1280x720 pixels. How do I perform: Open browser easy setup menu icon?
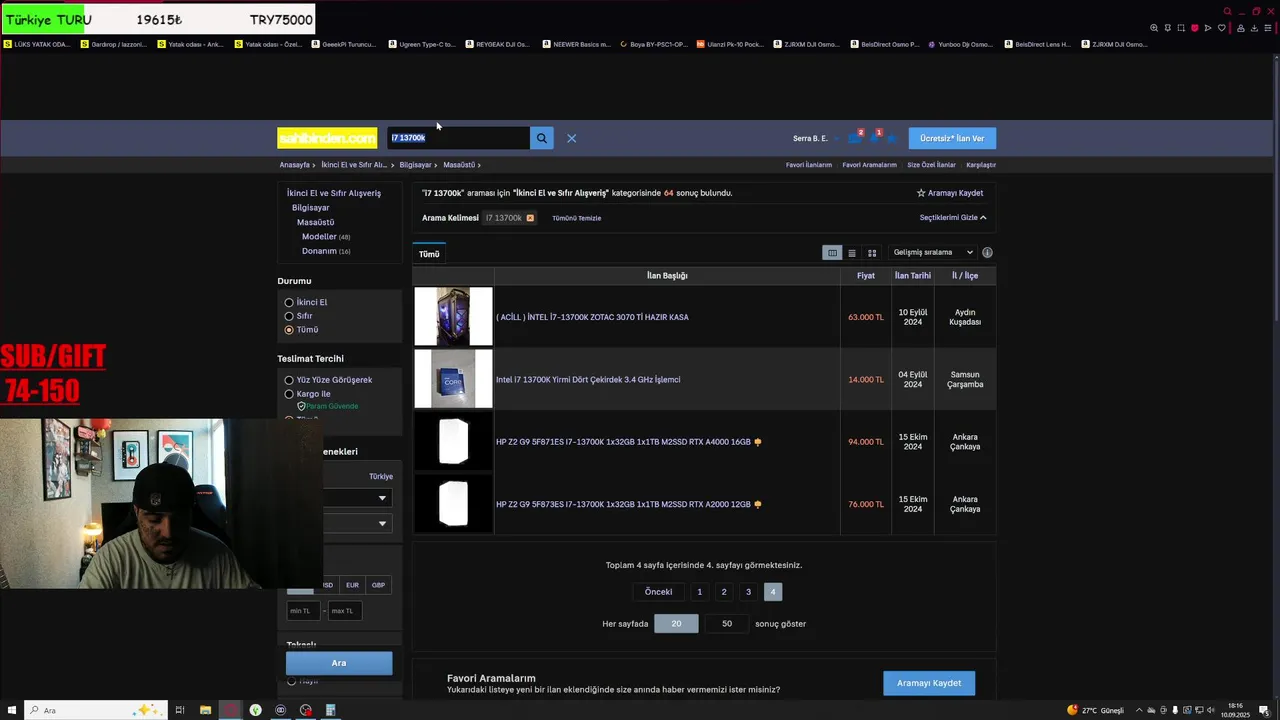1269,28
